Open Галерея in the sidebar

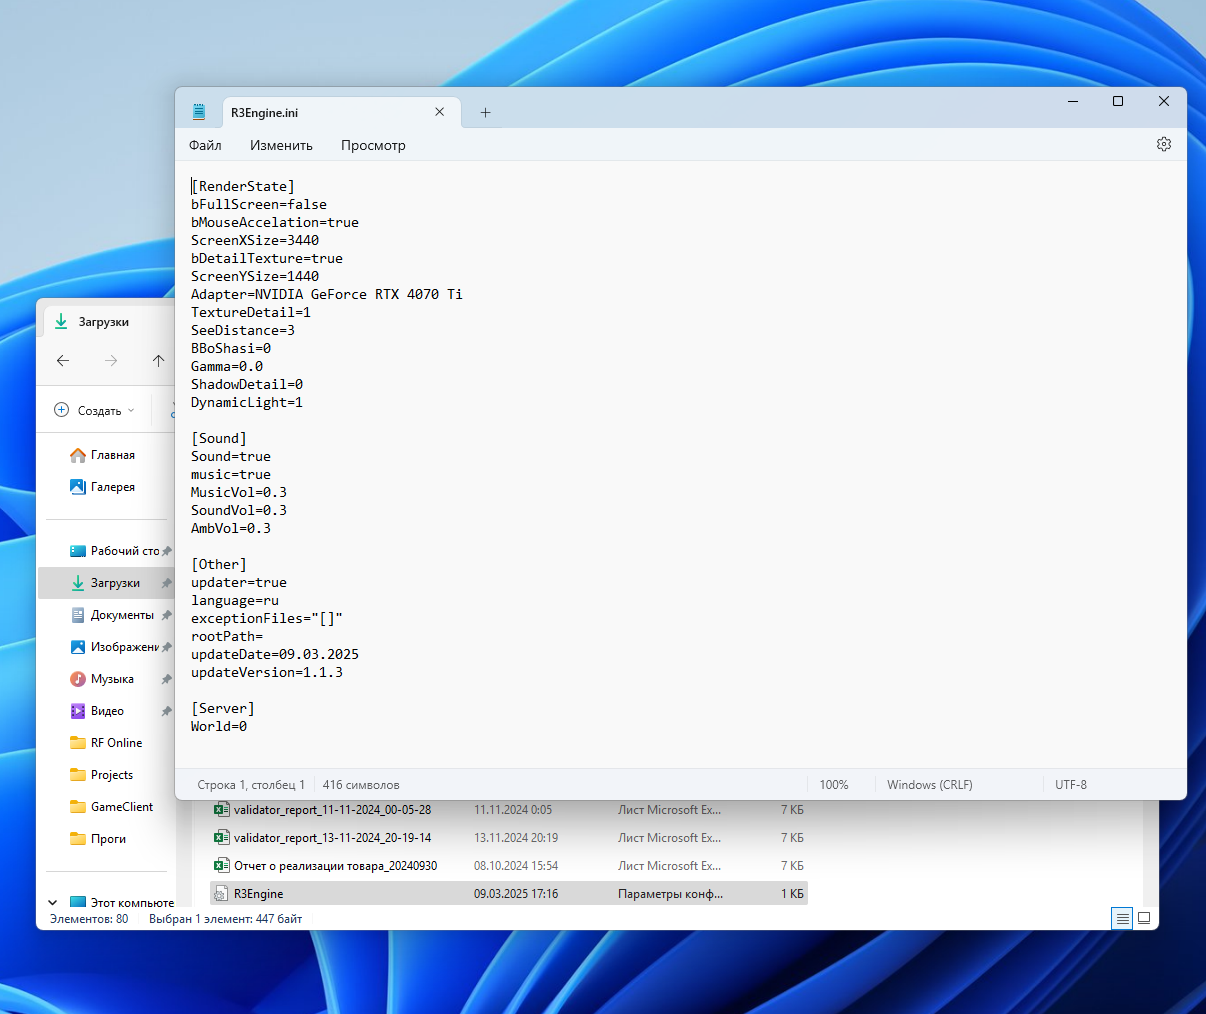tap(112, 487)
